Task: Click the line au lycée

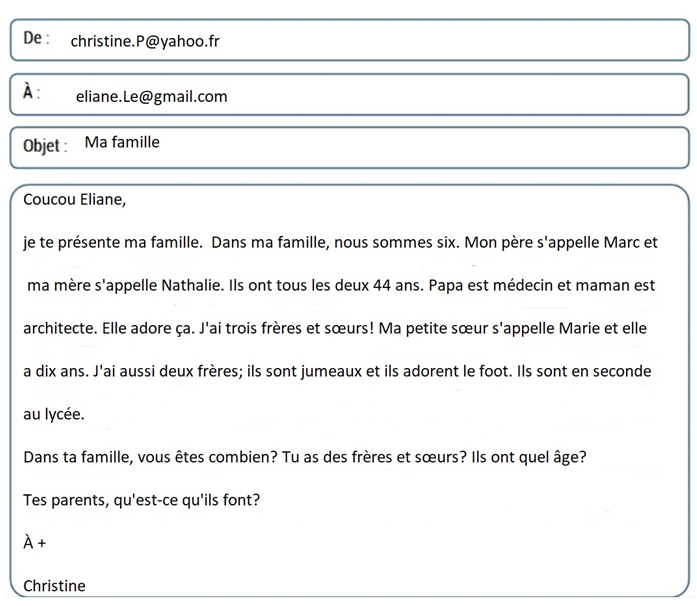Action: pos(54,415)
